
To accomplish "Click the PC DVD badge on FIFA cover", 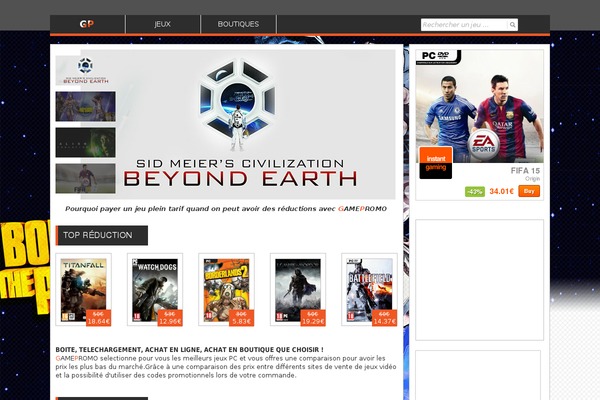I will point(438,57).
